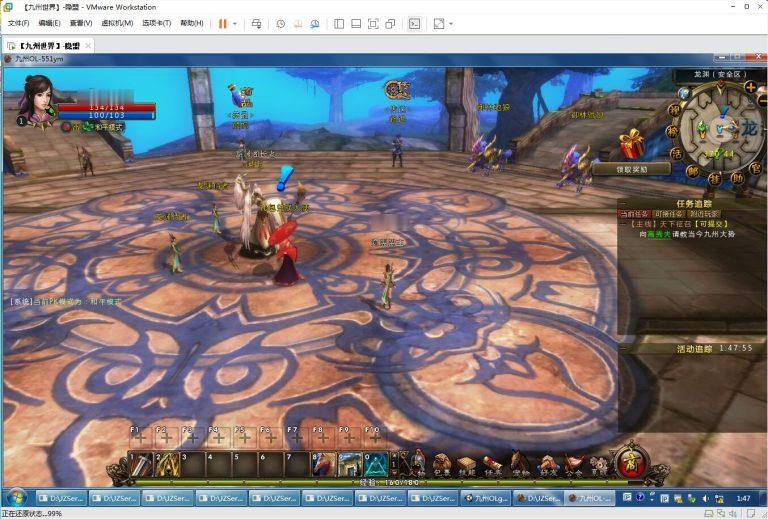Screen dimensions: 768x519
Task: Collapse the 活动追踪 activity tracker panel
Action: (624, 349)
